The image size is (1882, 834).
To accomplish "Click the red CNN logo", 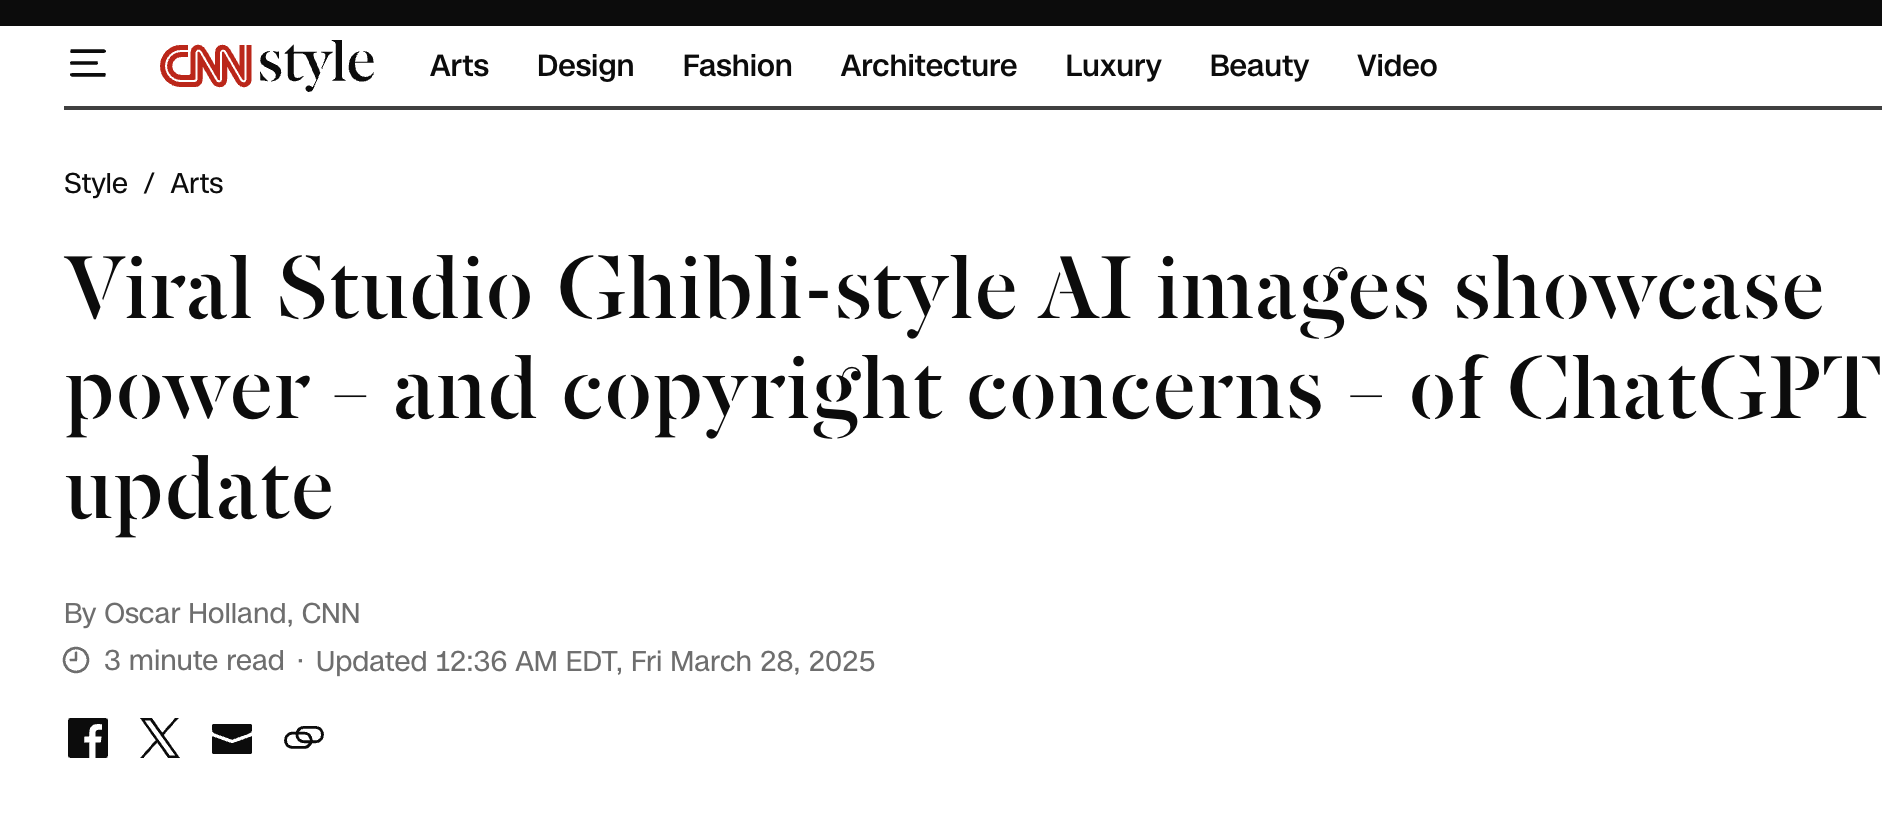I will pyautogui.click(x=206, y=66).
